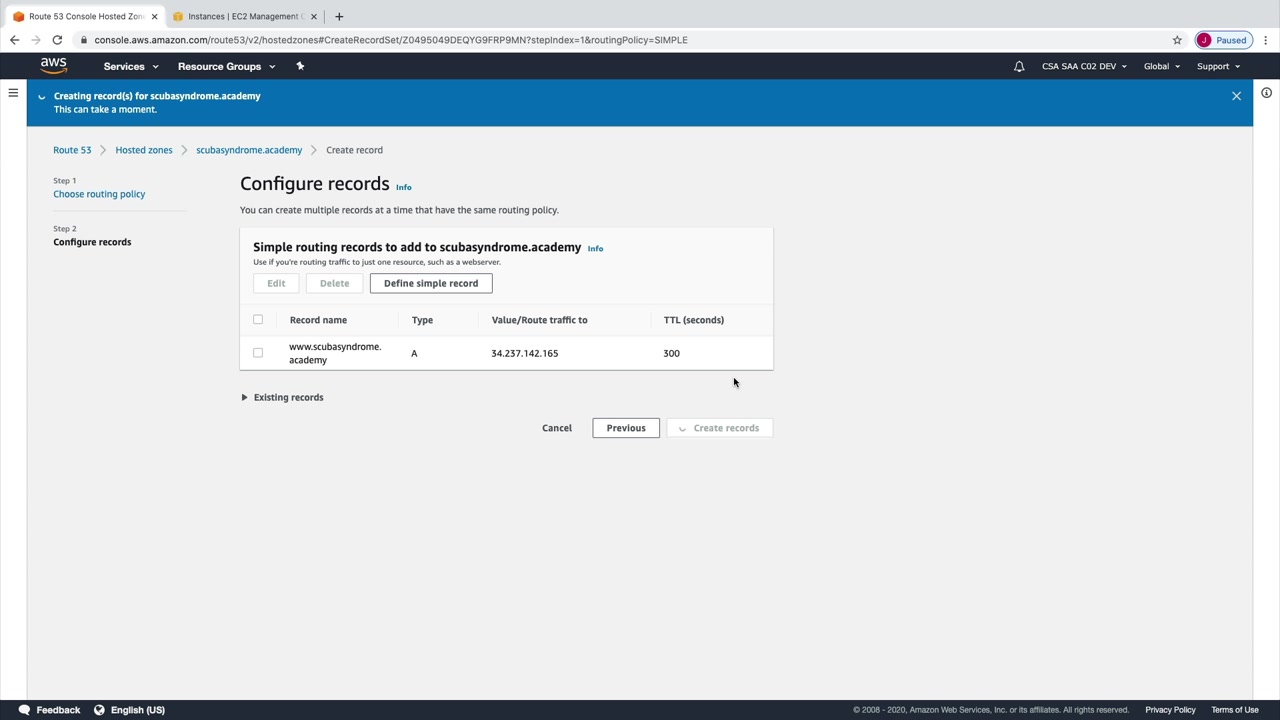Click the Paused profile button
This screenshot has width=1280, height=720.
tap(1223, 40)
